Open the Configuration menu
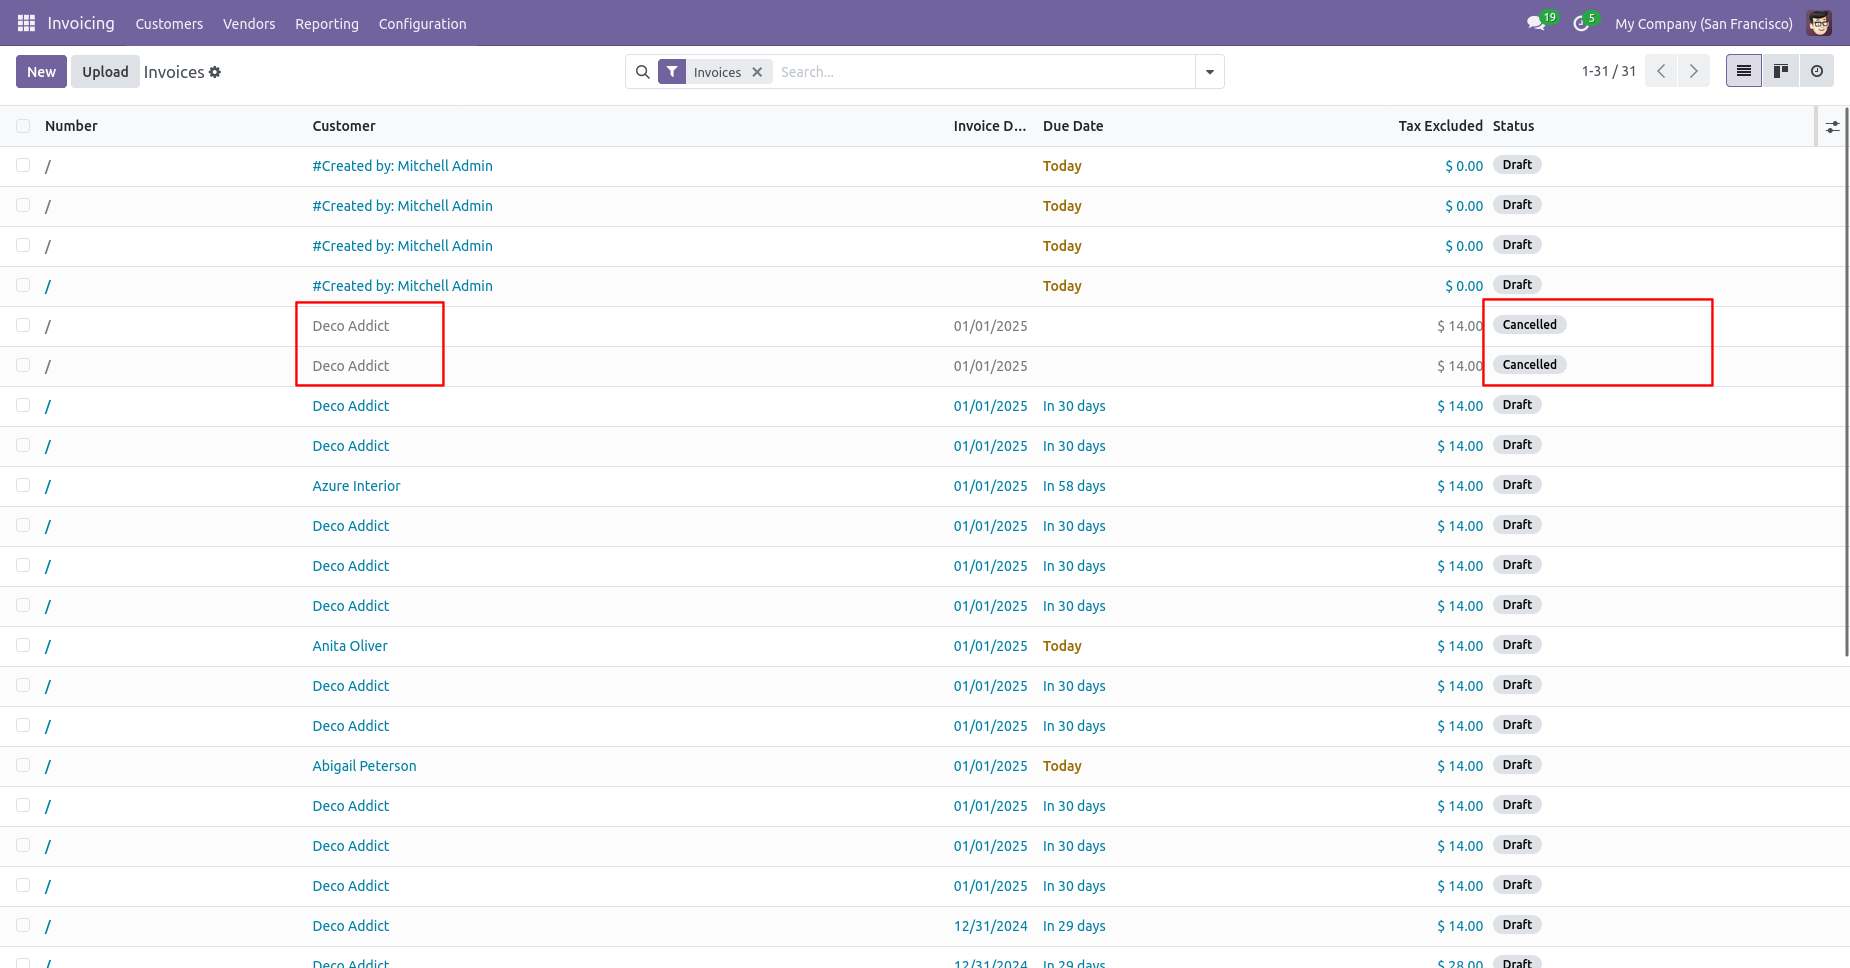This screenshot has width=1850, height=968. tap(422, 24)
